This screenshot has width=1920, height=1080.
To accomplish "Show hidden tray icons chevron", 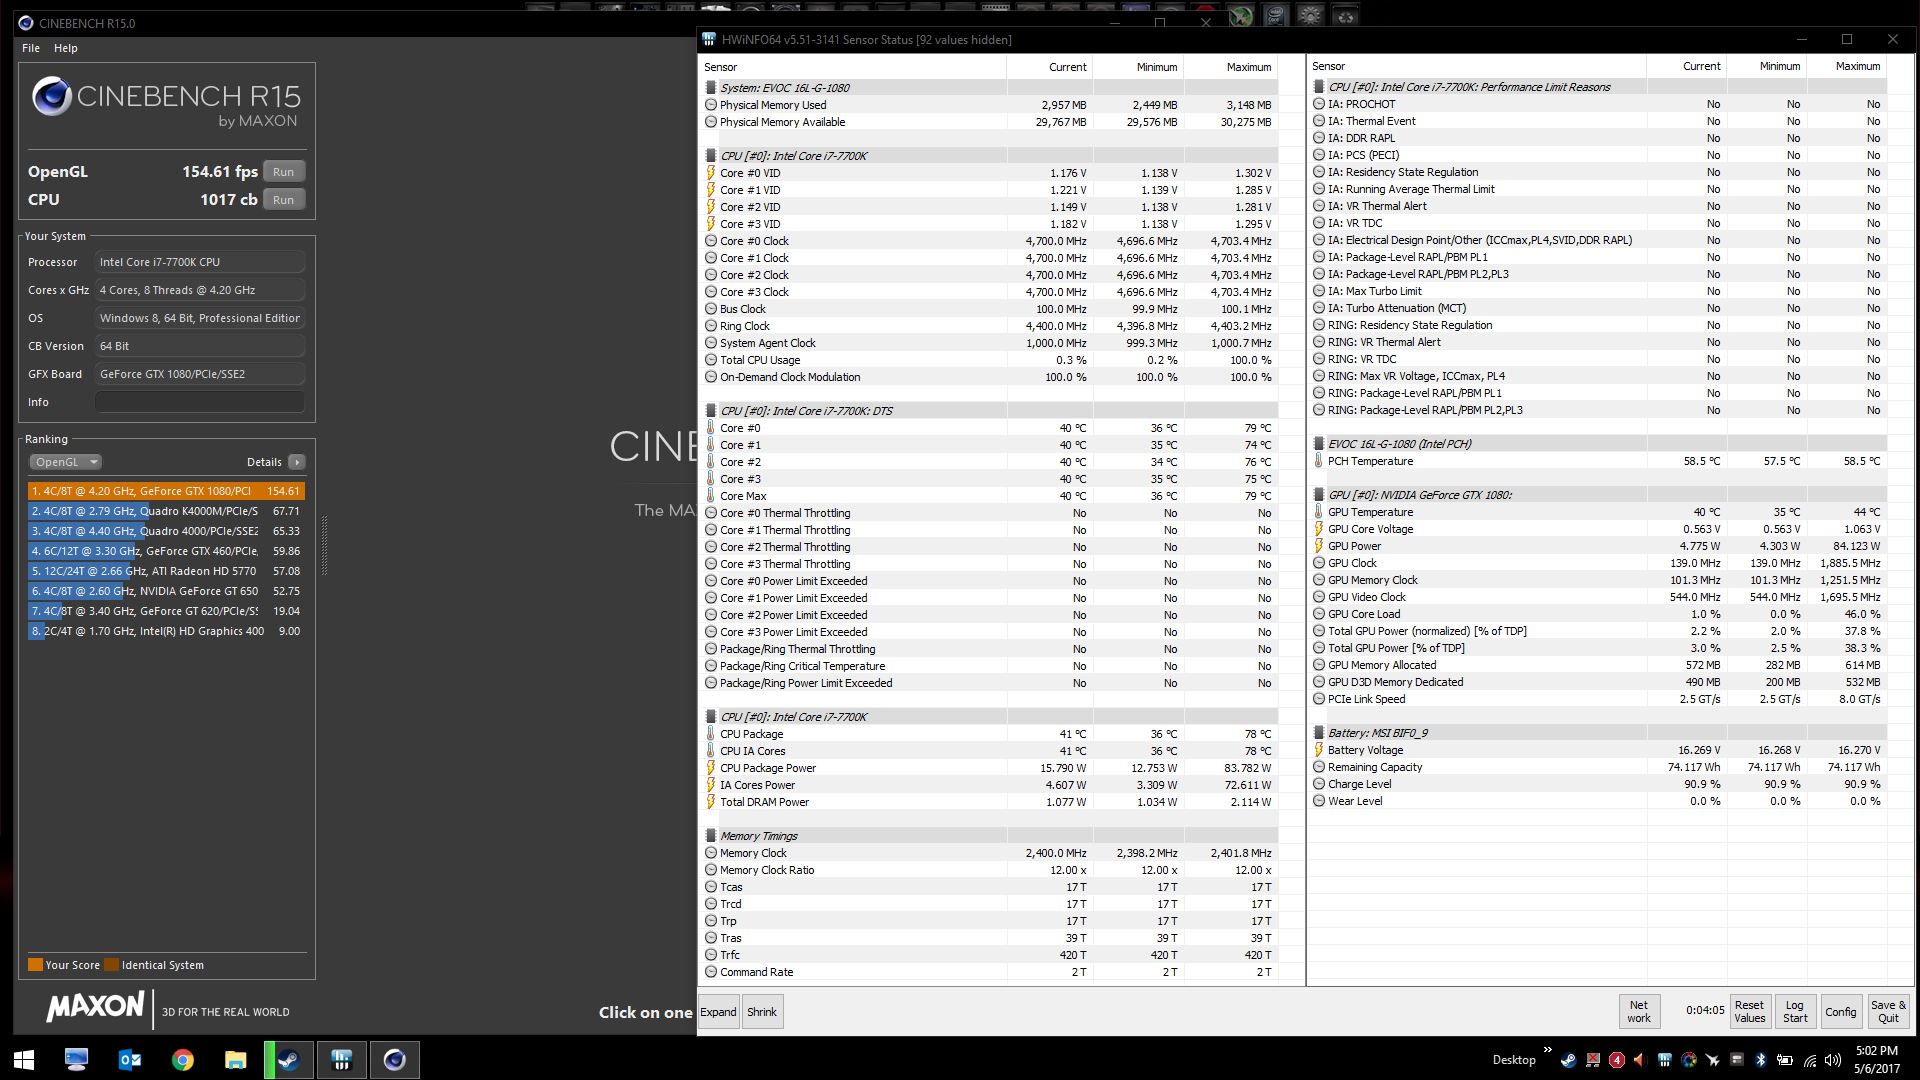I will click(x=1548, y=1050).
